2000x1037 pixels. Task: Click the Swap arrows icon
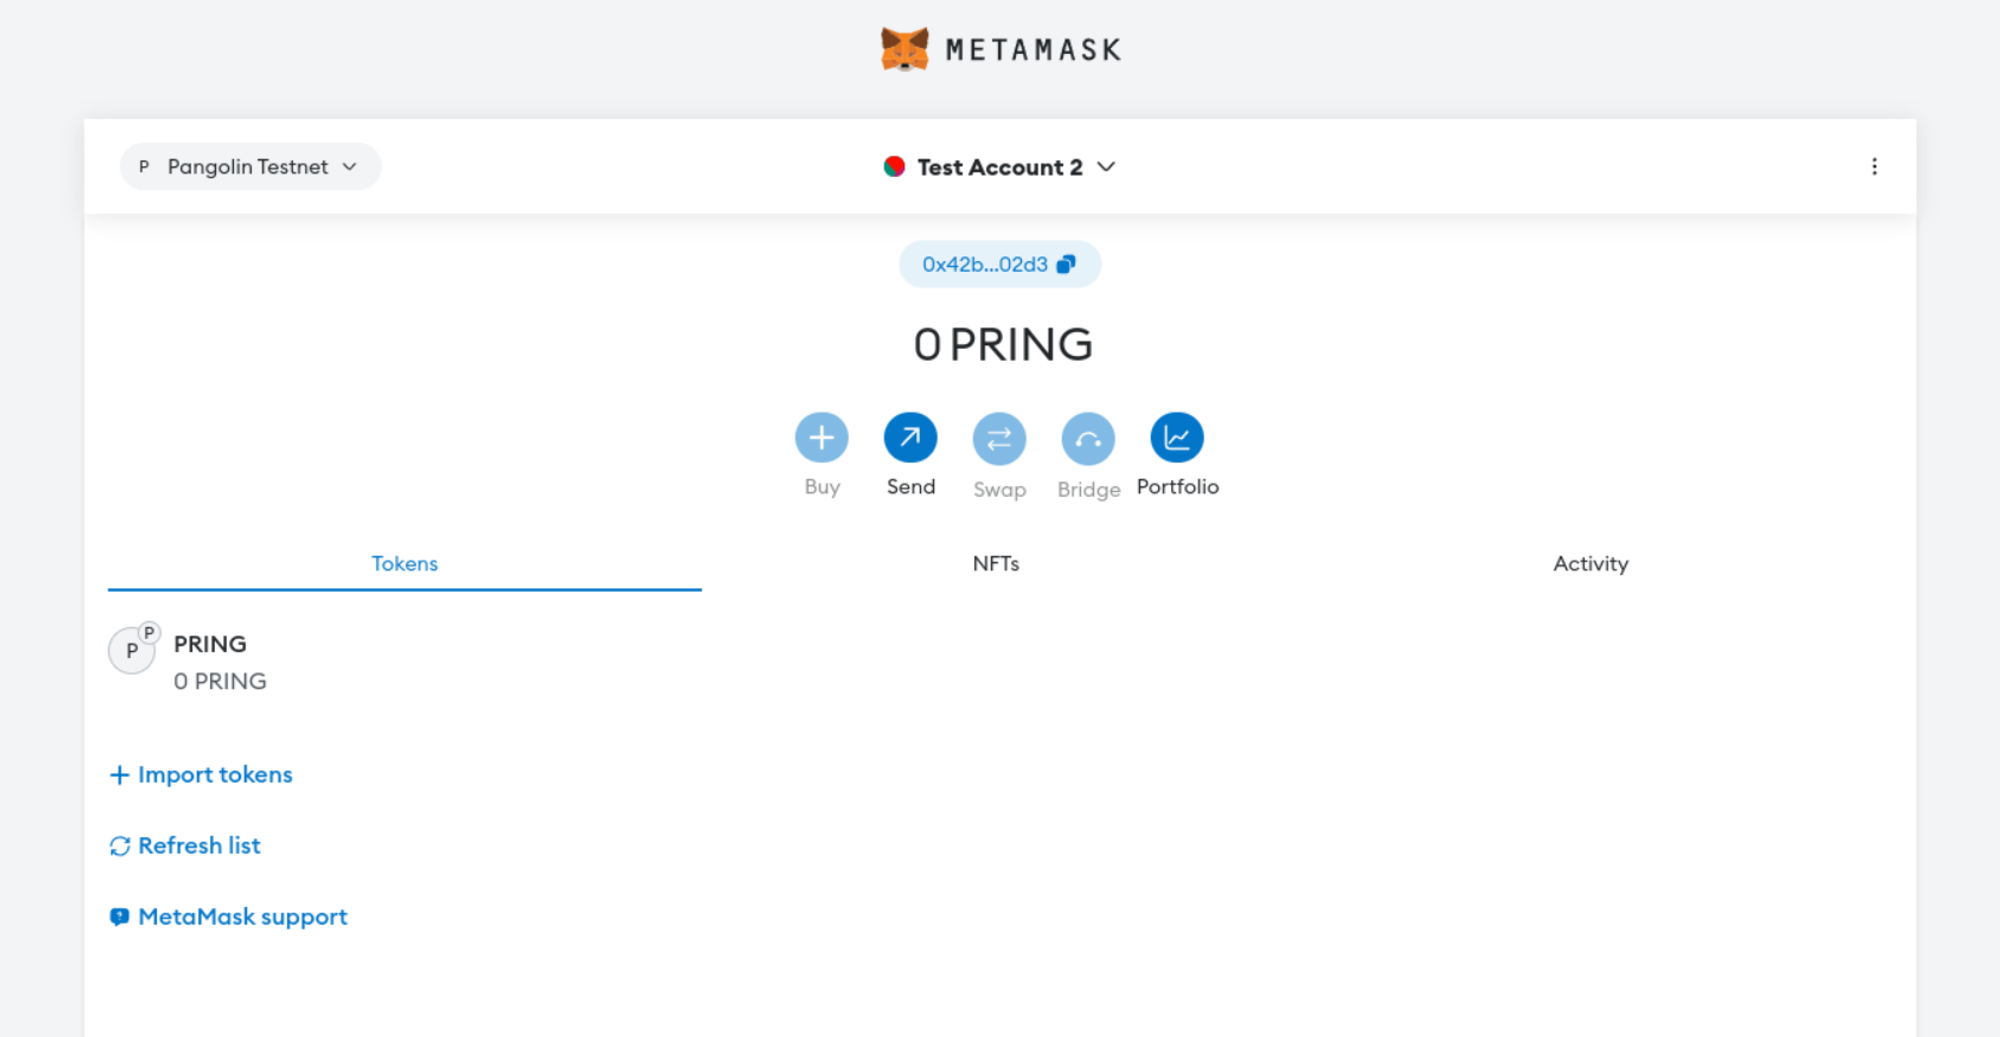(999, 438)
